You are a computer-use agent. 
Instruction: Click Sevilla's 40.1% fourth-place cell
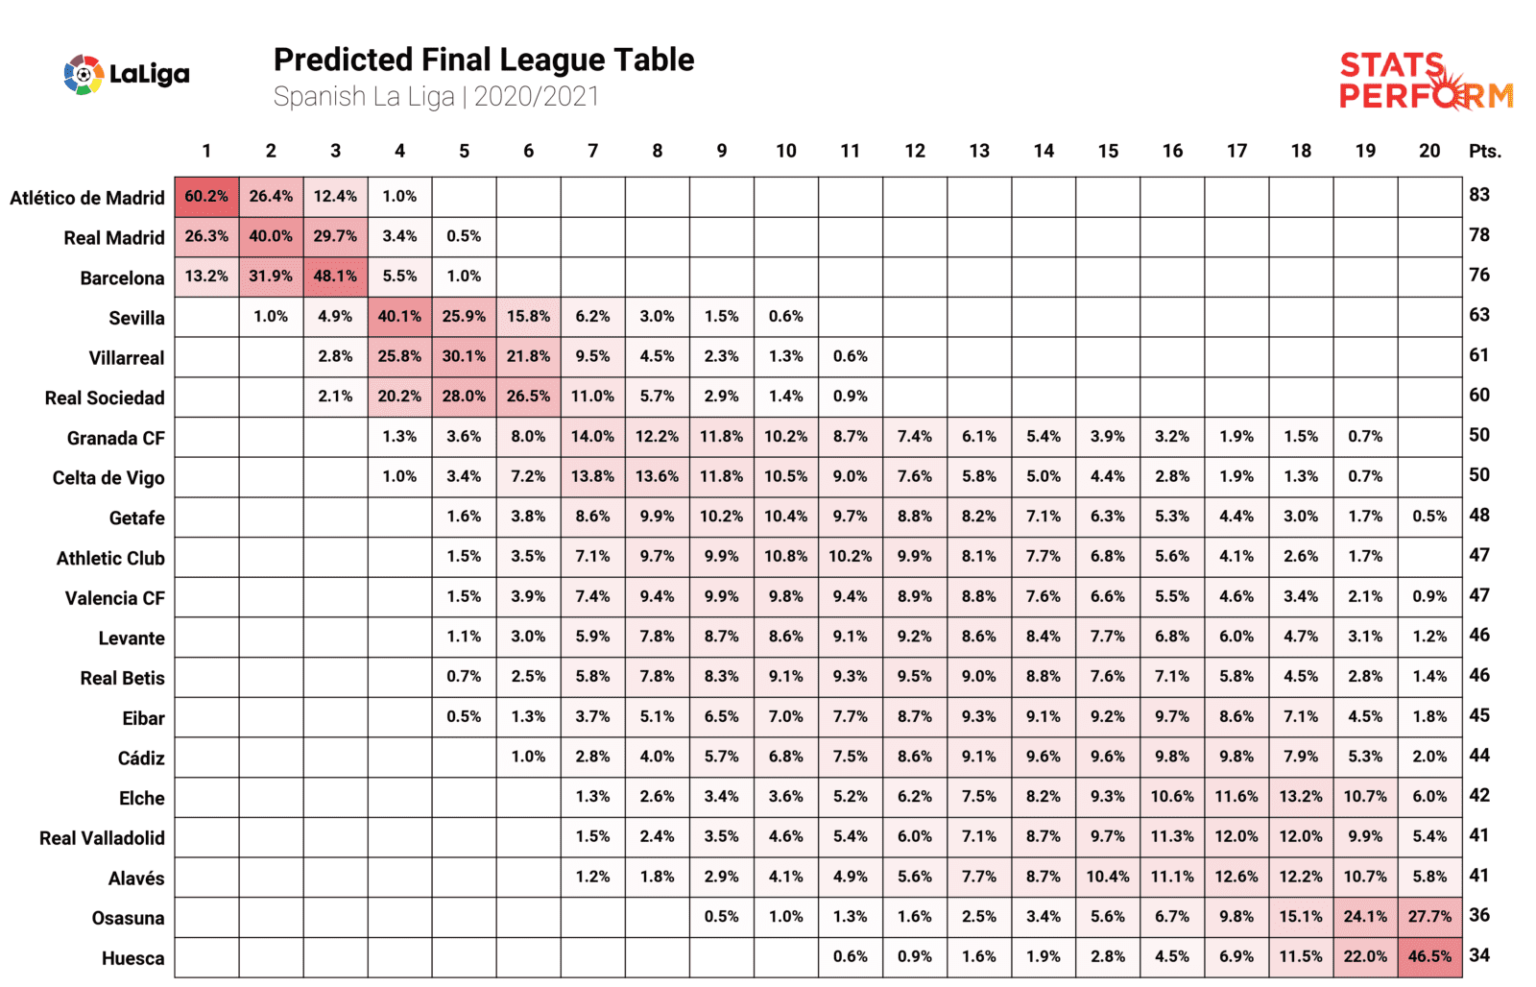coord(400,317)
